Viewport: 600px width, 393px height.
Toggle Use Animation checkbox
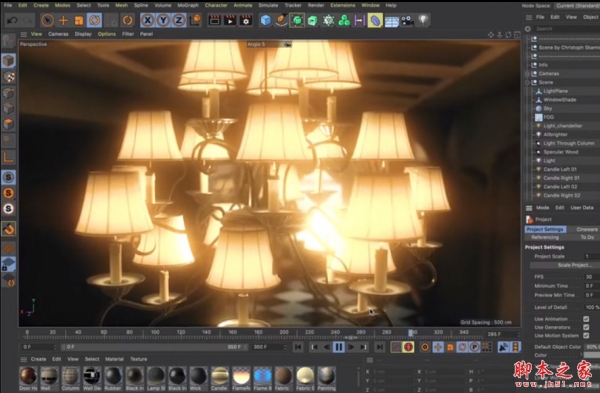586,319
